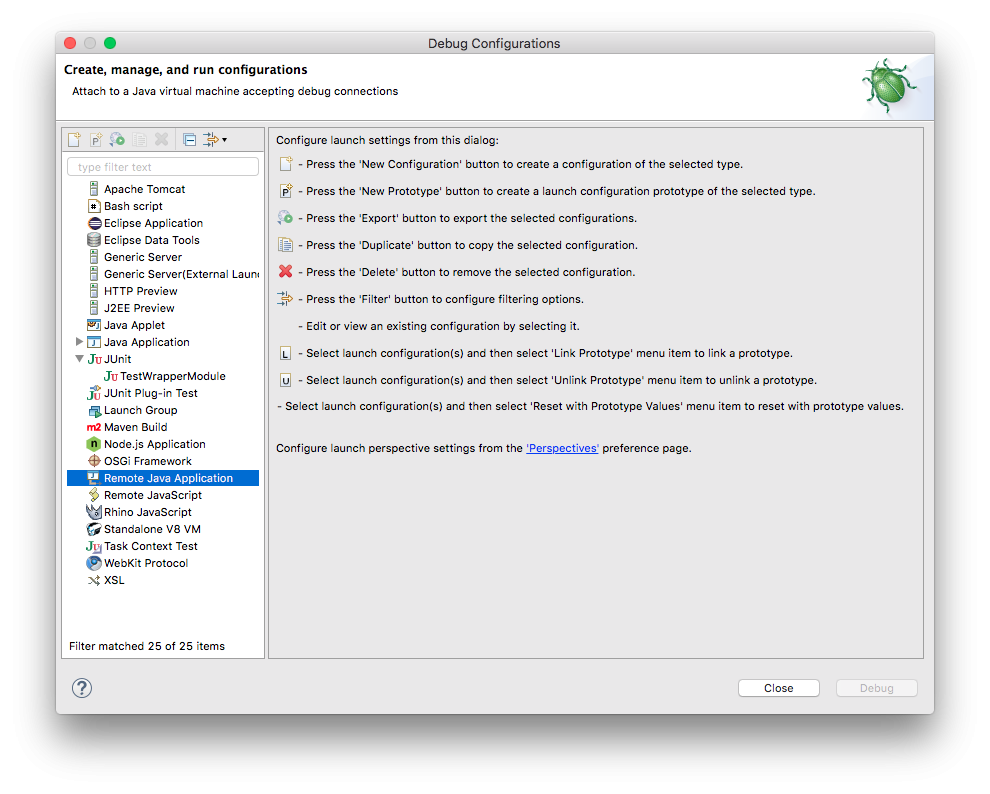990x794 pixels.
Task: Select the TestWrapperModule JUnit configuration
Action: tap(172, 376)
